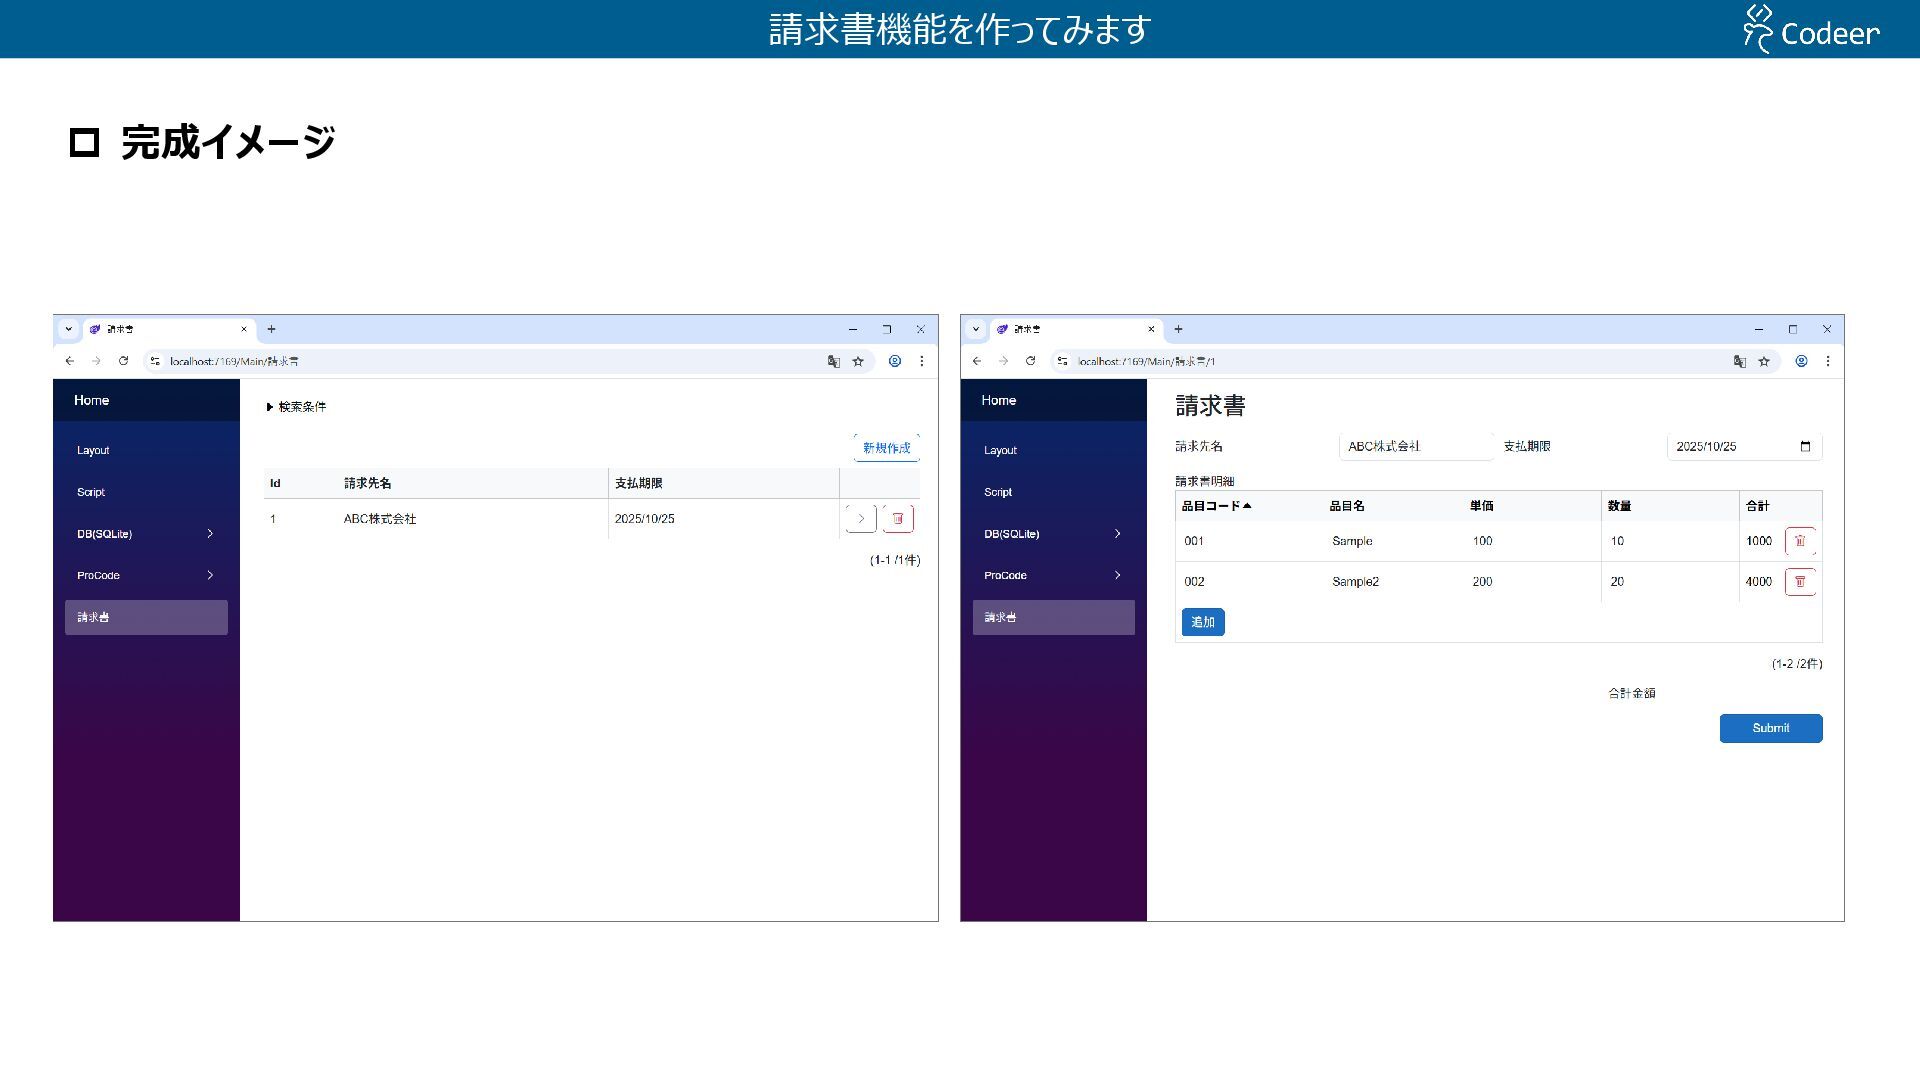Open the date picker calendar icon
Viewport: 1920px width, 1080px height.
click(1805, 447)
